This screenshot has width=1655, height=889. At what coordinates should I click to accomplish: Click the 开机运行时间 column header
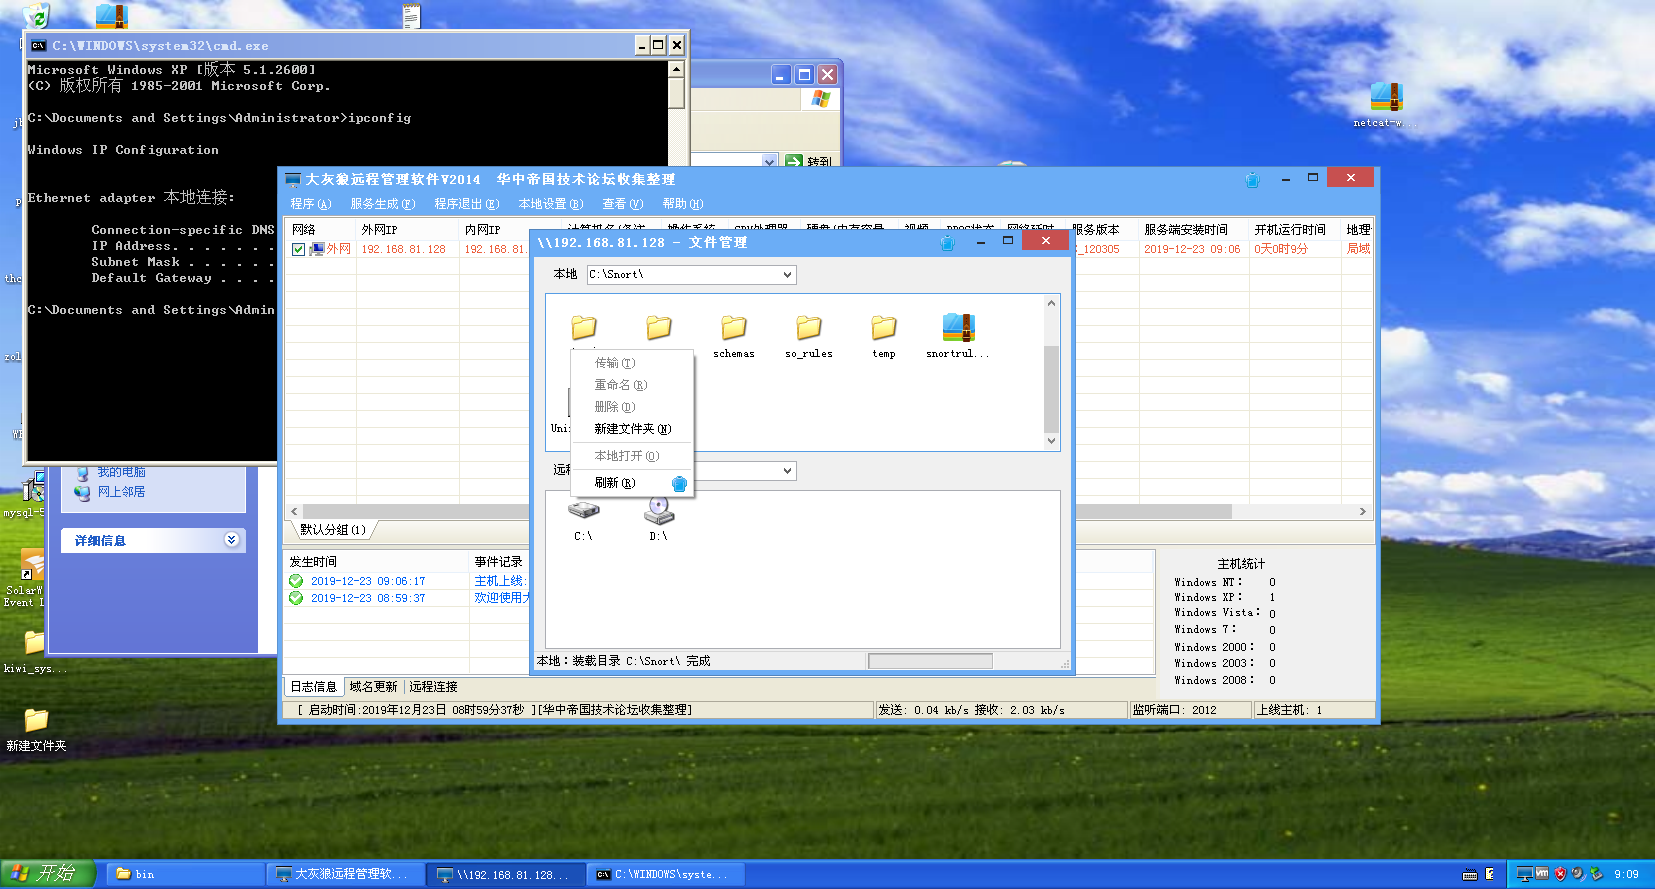coord(1295,230)
